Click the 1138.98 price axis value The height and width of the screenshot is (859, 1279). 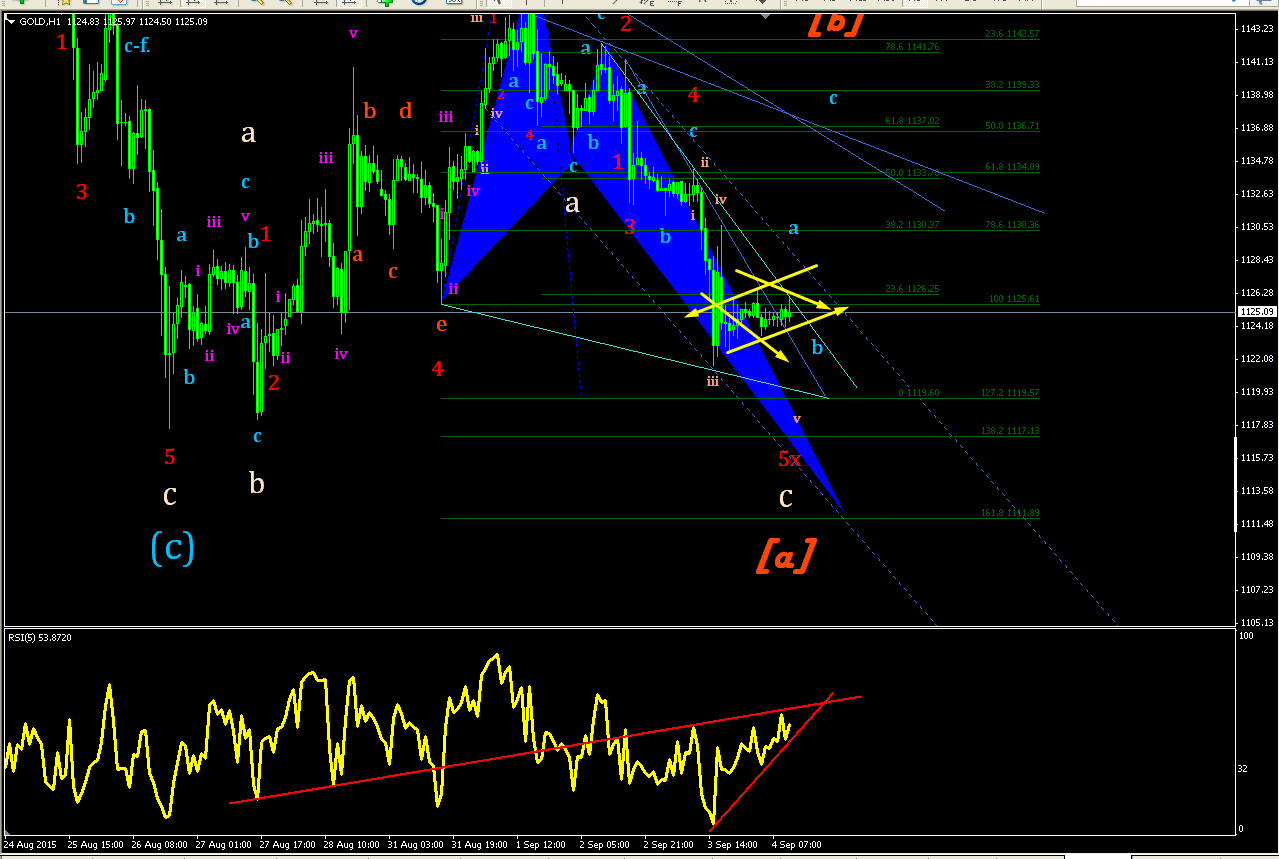point(1256,95)
